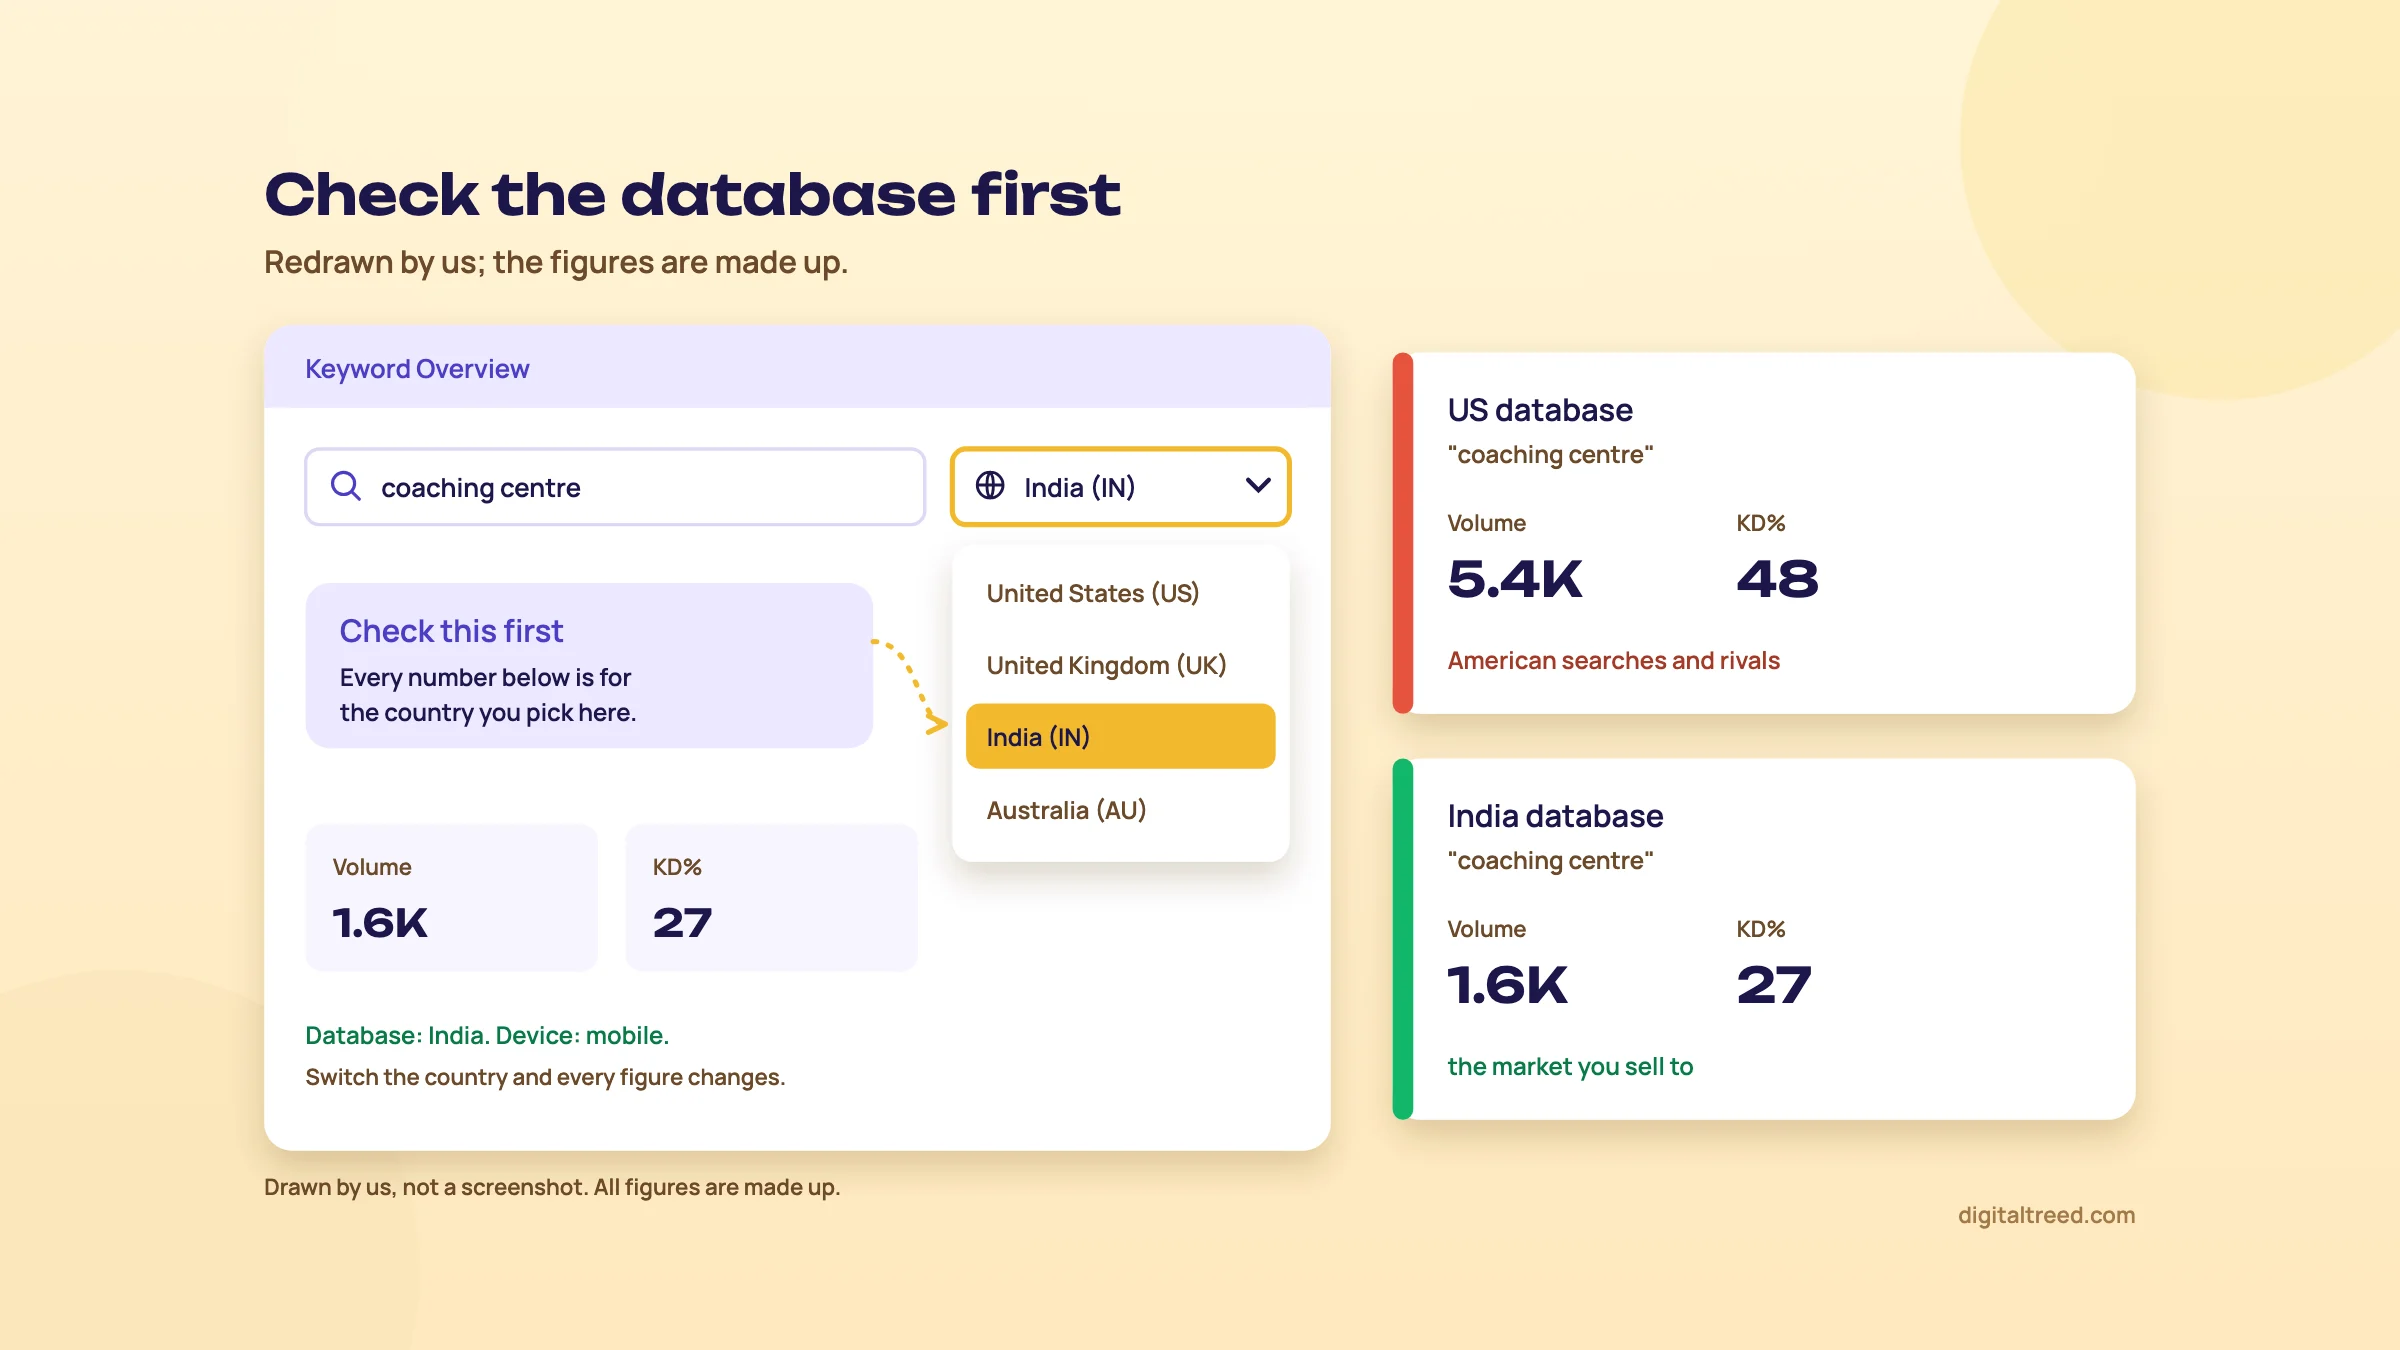
Task: Click Switch the country and every figure changes
Action: [545, 1077]
